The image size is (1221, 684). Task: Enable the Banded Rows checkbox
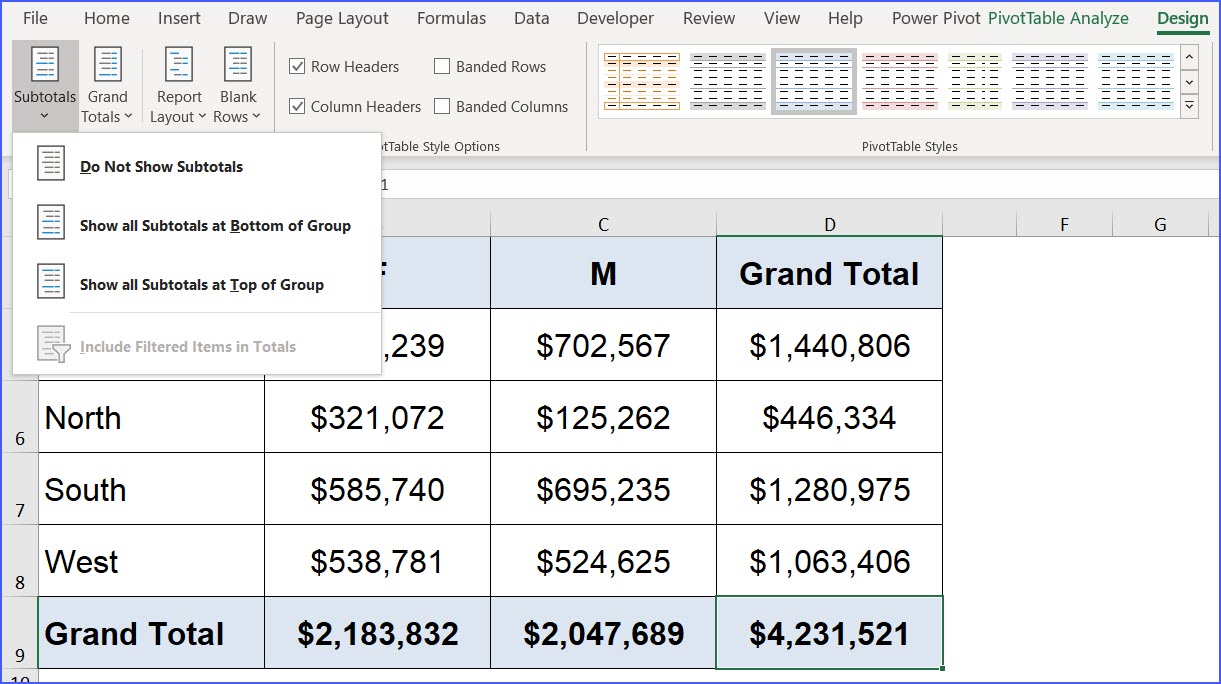click(x=442, y=66)
